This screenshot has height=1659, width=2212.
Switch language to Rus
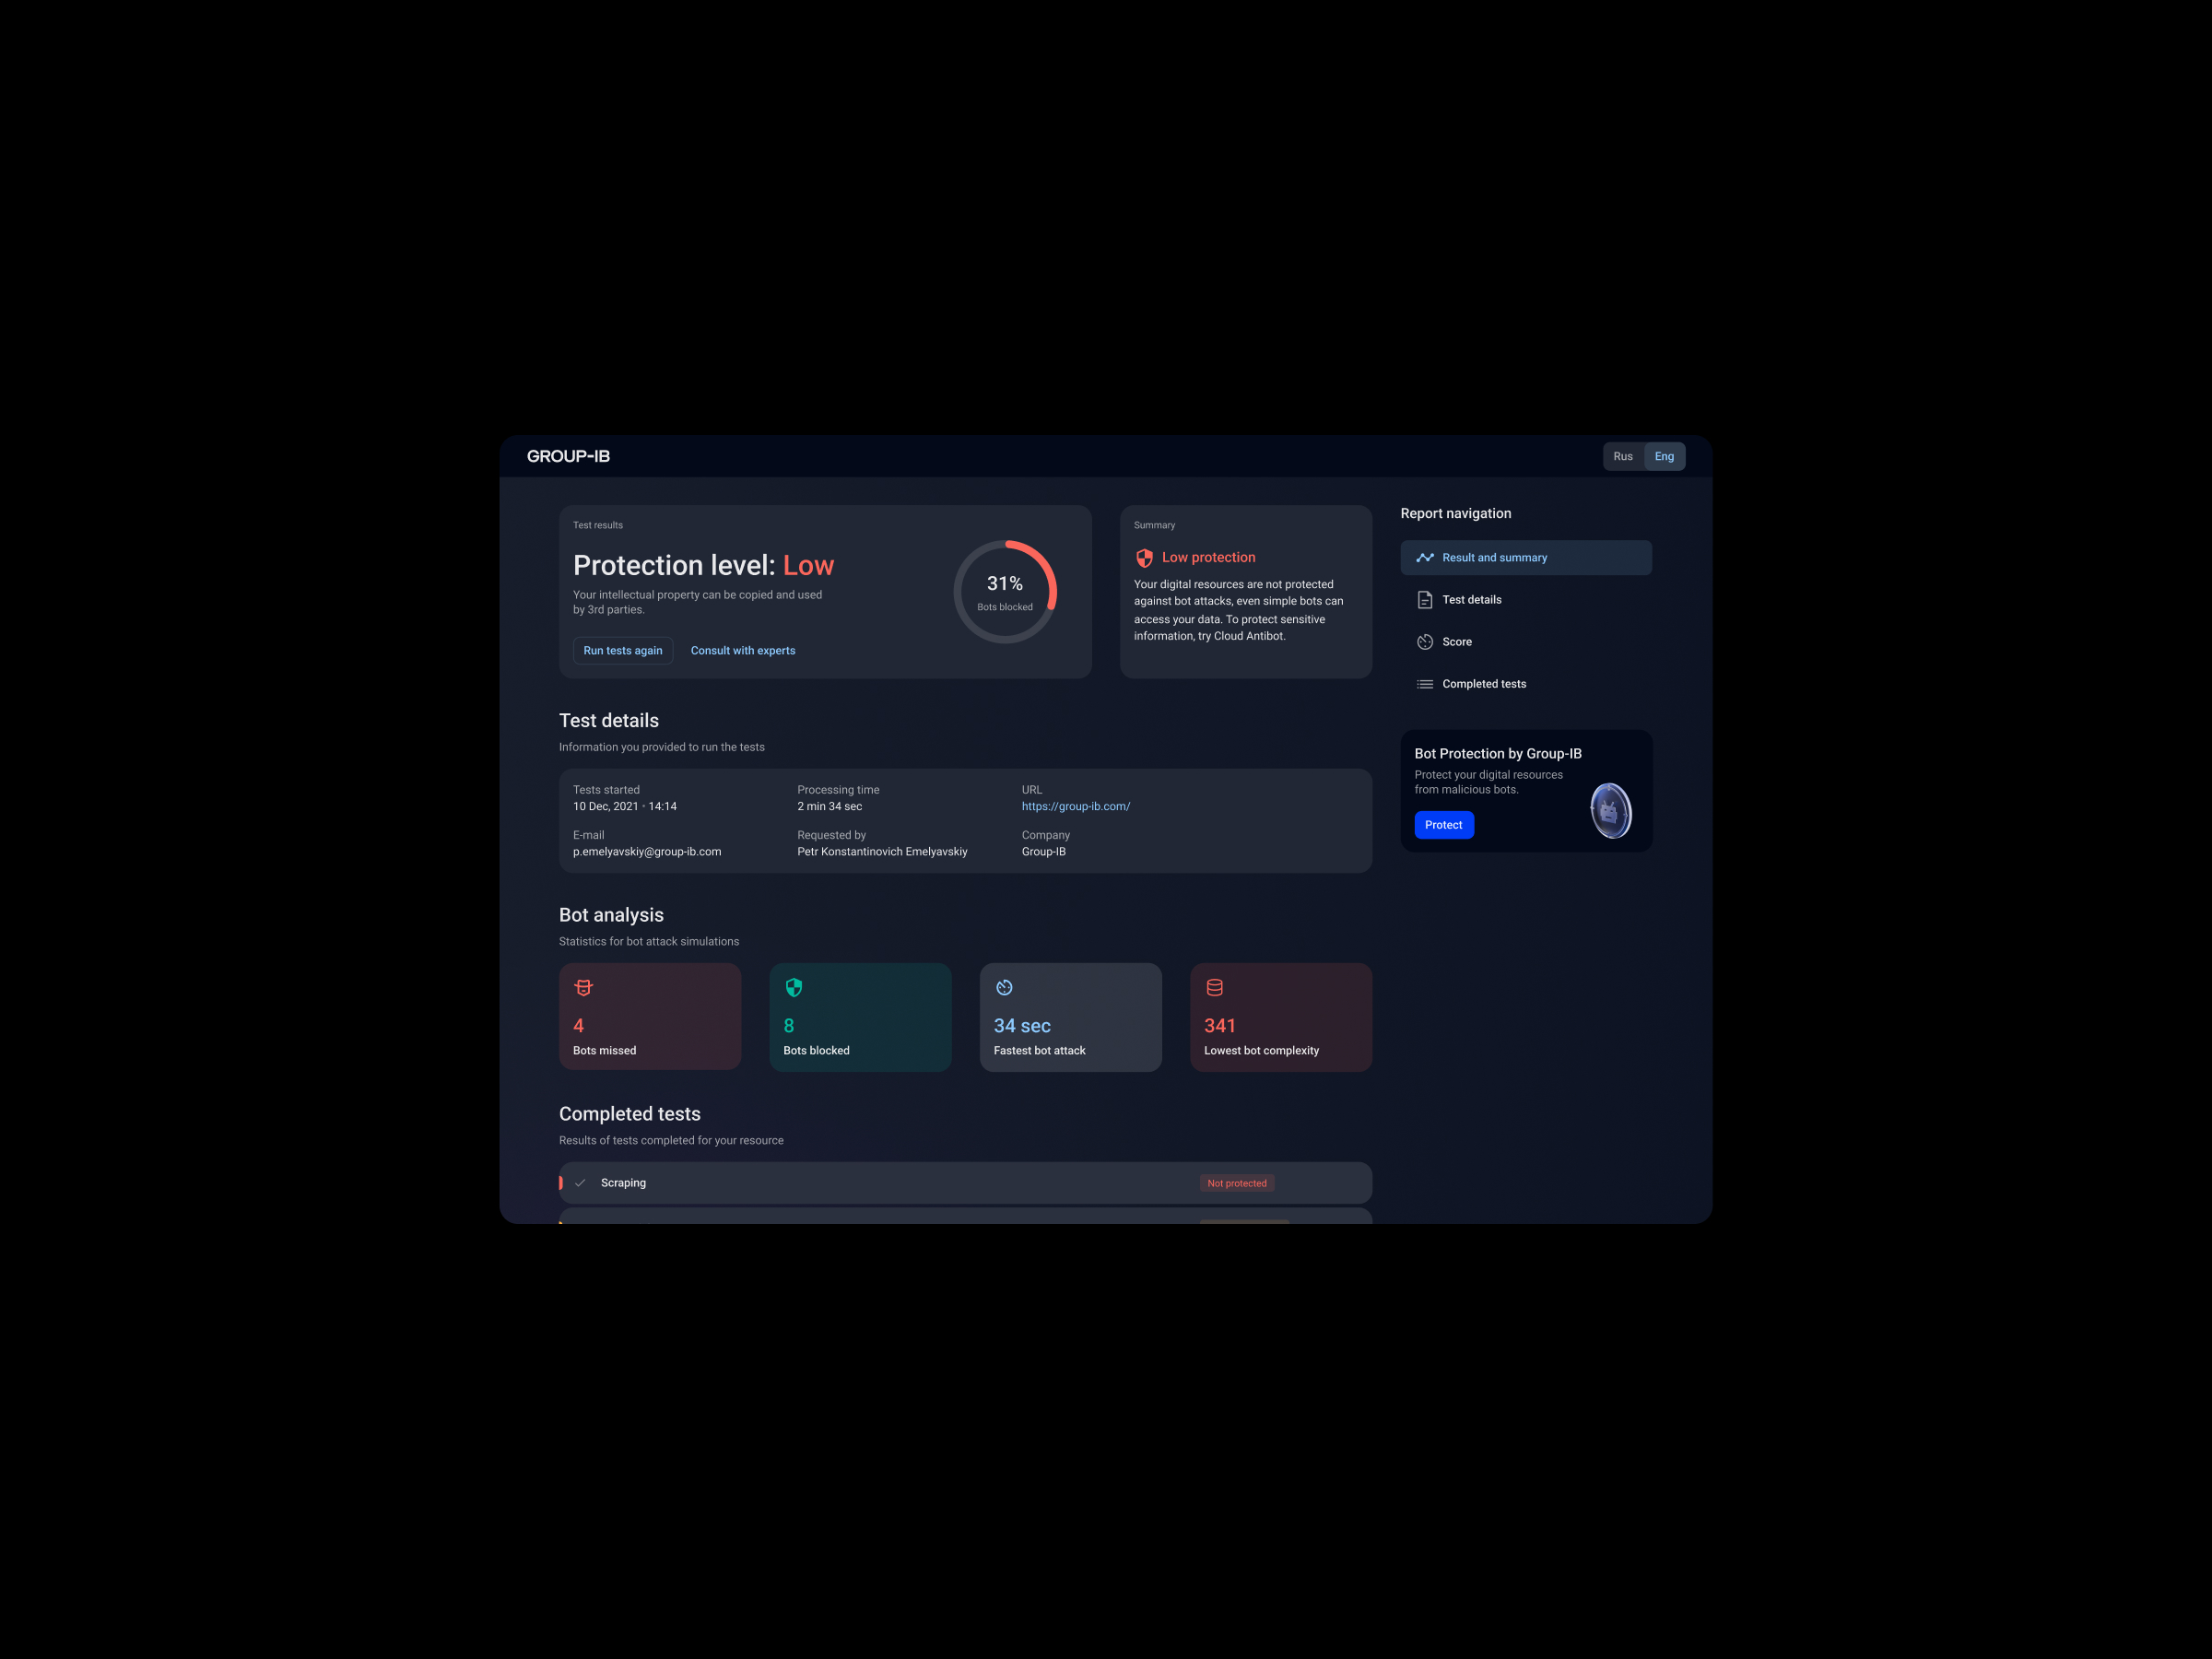[1622, 456]
